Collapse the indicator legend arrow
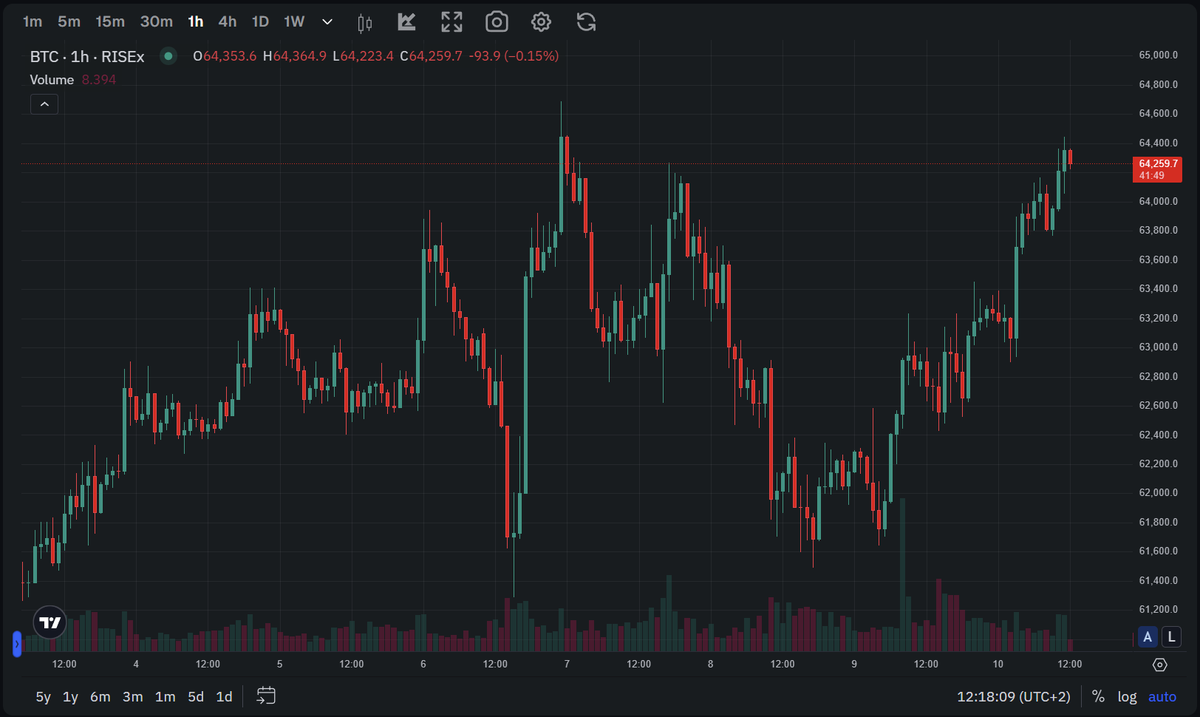The height and width of the screenshot is (717, 1200). coord(44,103)
